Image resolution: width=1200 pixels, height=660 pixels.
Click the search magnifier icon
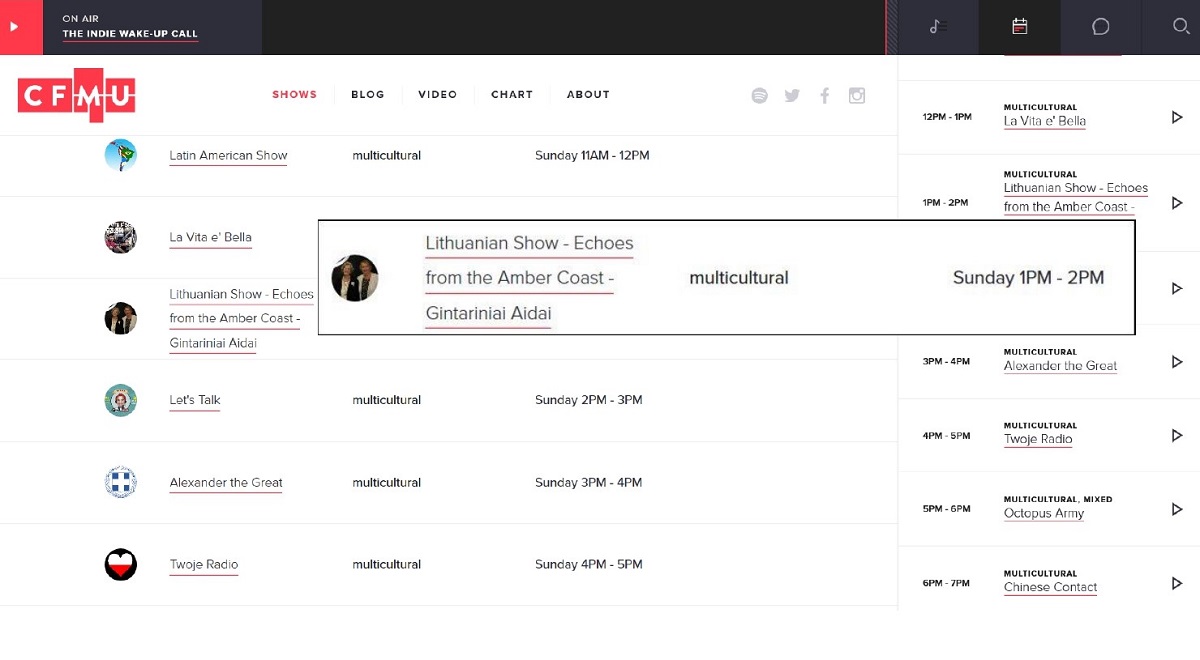[x=1180, y=27]
